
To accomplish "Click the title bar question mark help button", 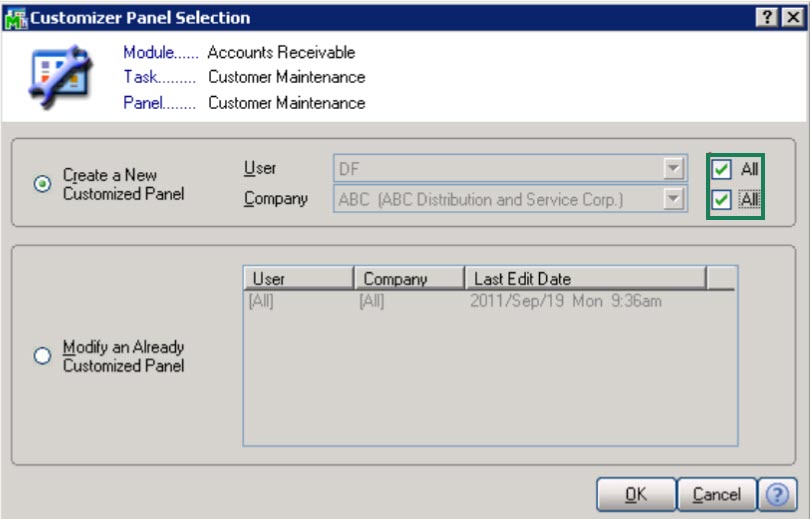I will 767,18.
